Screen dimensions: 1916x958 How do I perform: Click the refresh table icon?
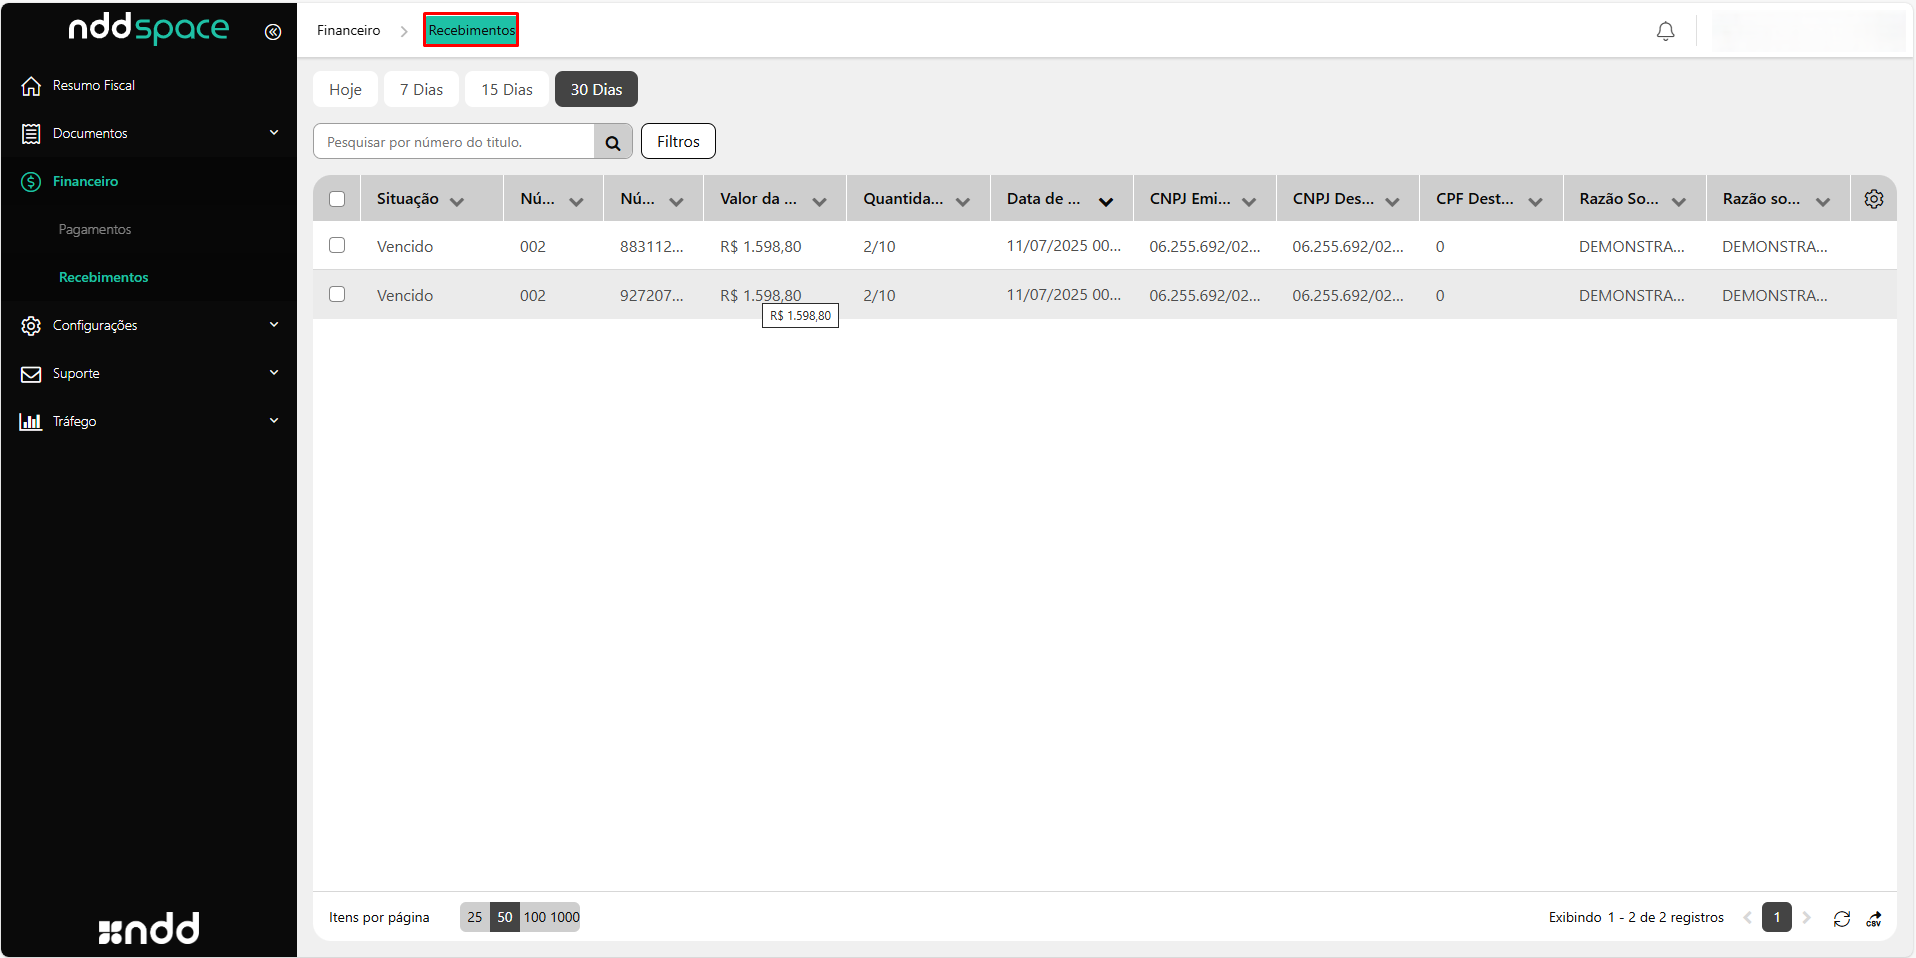pos(1841,918)
